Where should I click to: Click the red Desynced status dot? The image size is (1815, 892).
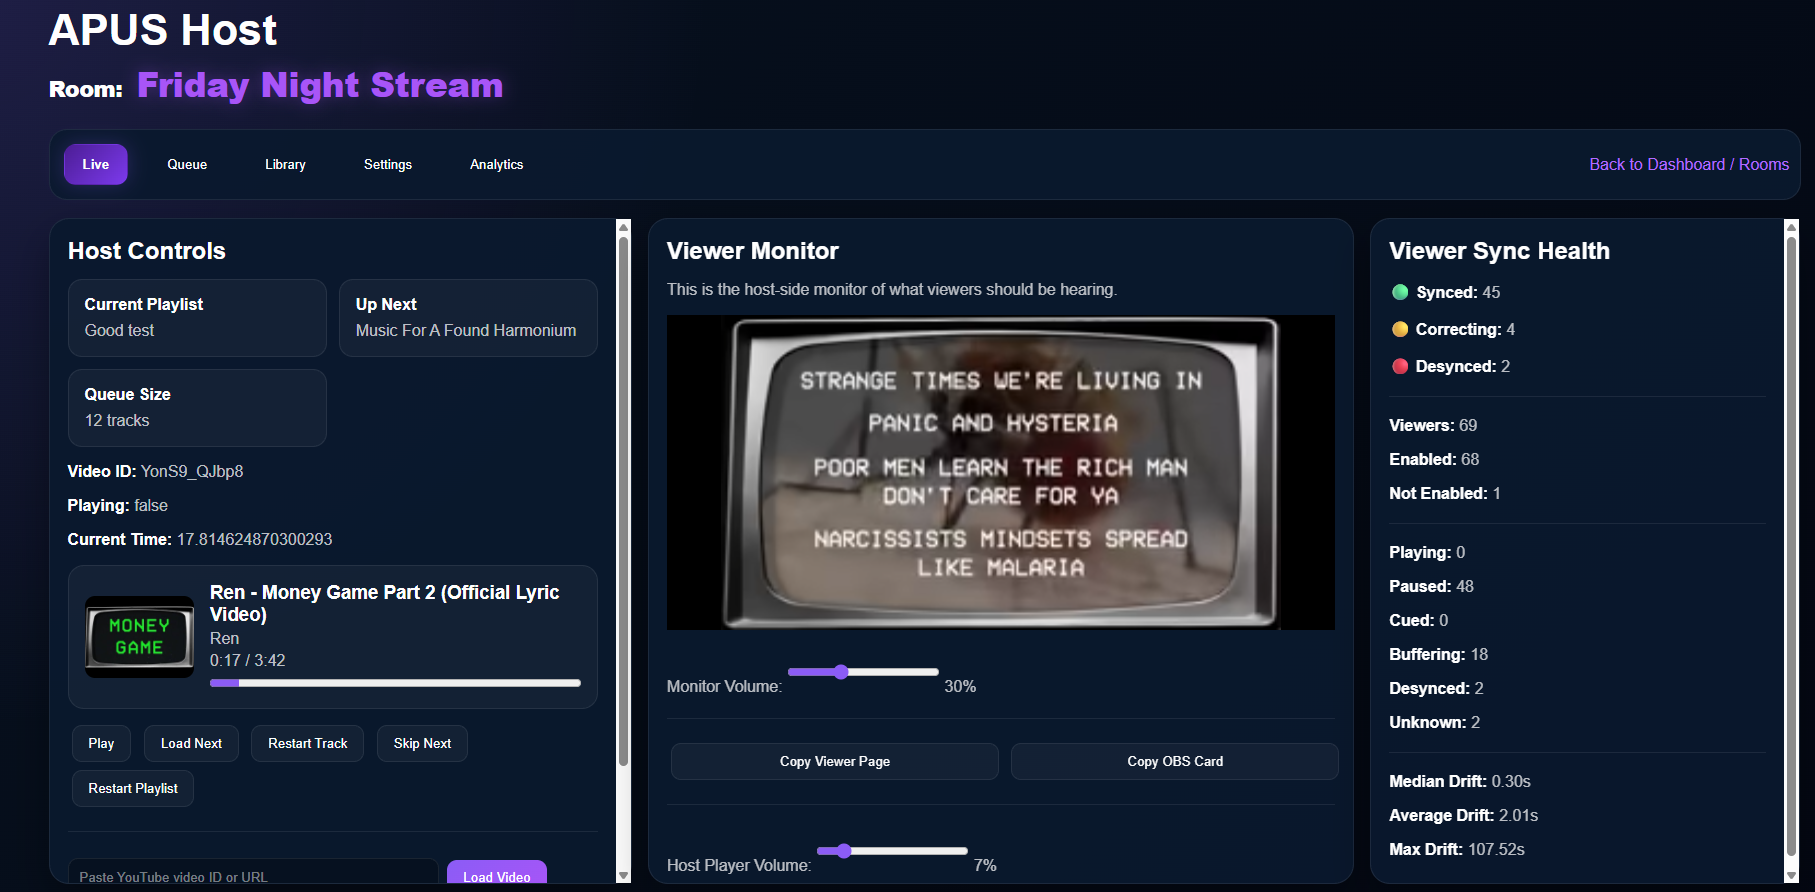point(1400,366)
